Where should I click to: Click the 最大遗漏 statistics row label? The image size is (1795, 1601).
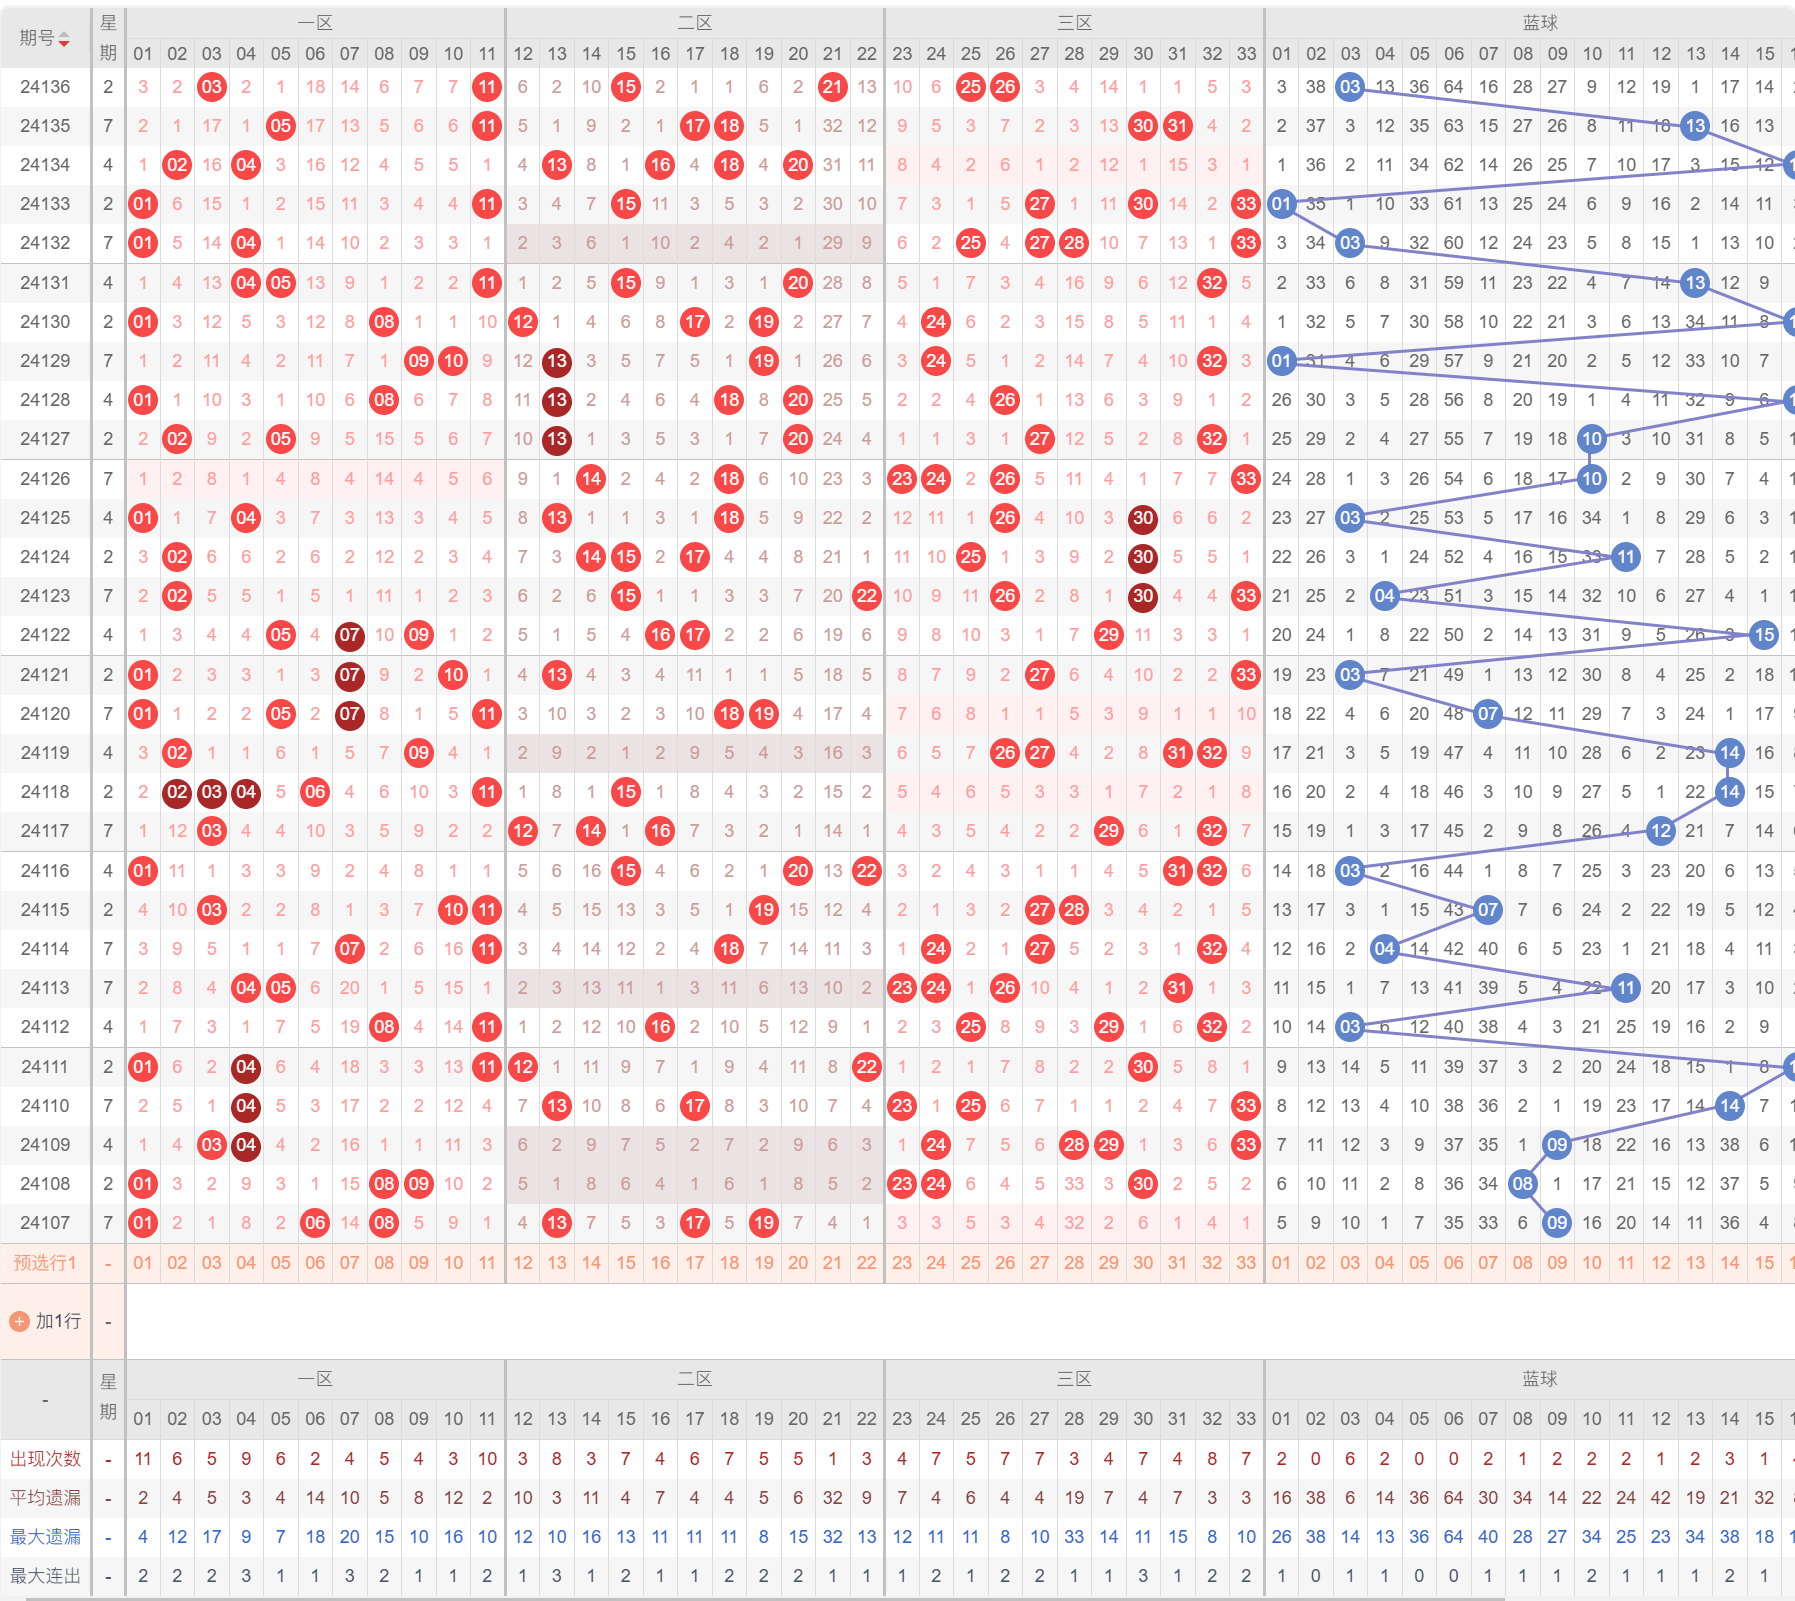45,1537
